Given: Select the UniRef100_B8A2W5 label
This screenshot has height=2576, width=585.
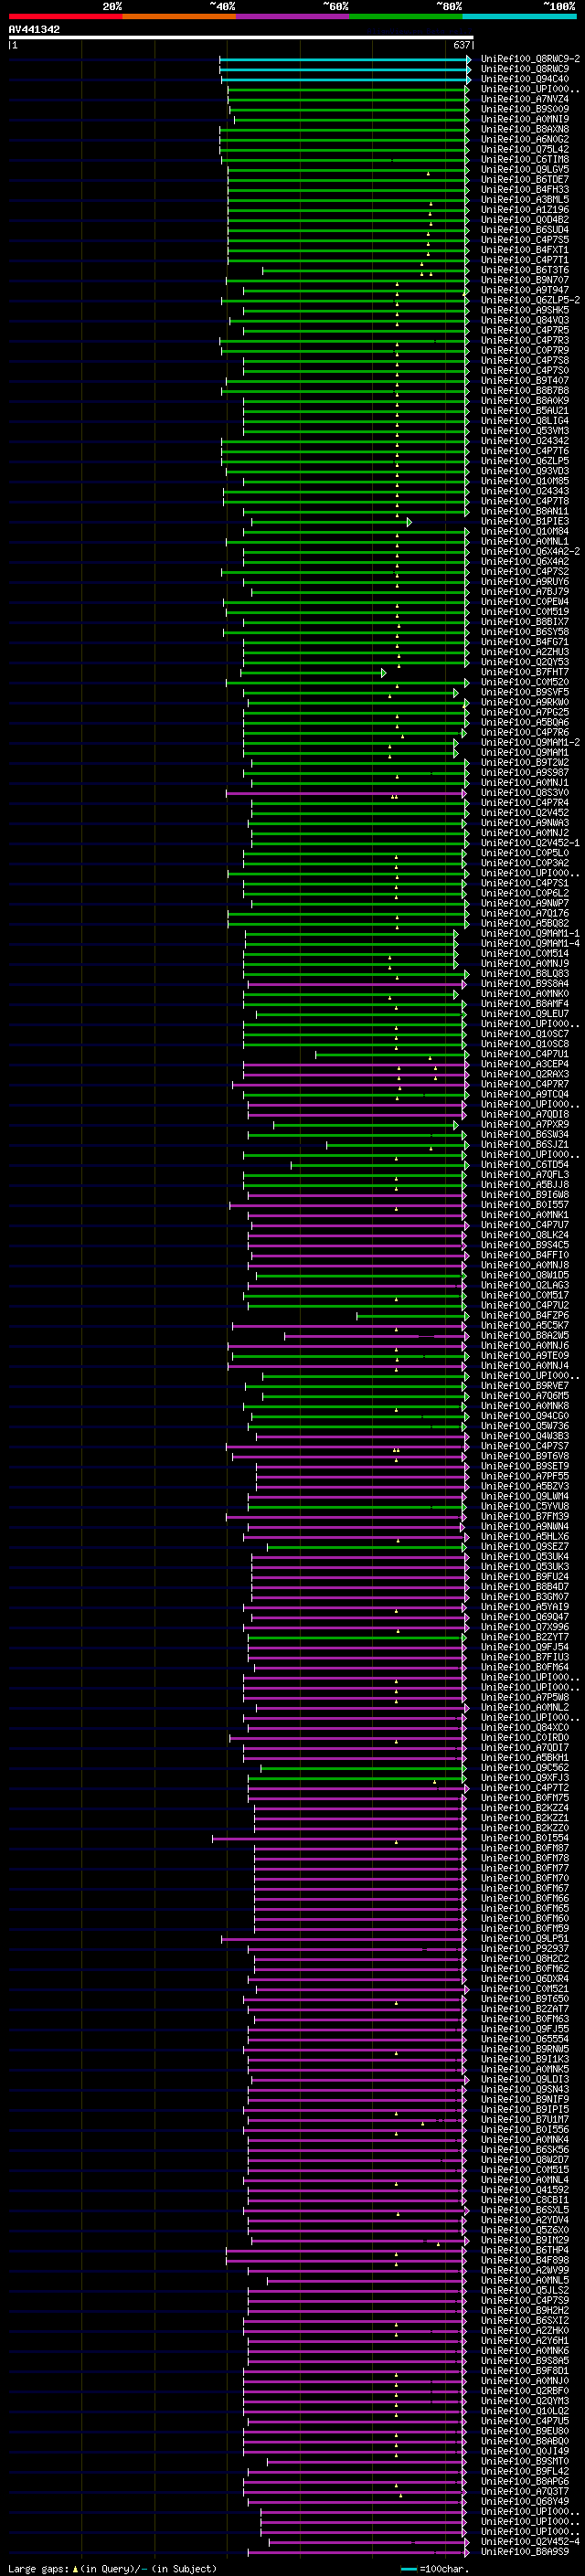Looking at the screenshot, I should [524, 1336].
